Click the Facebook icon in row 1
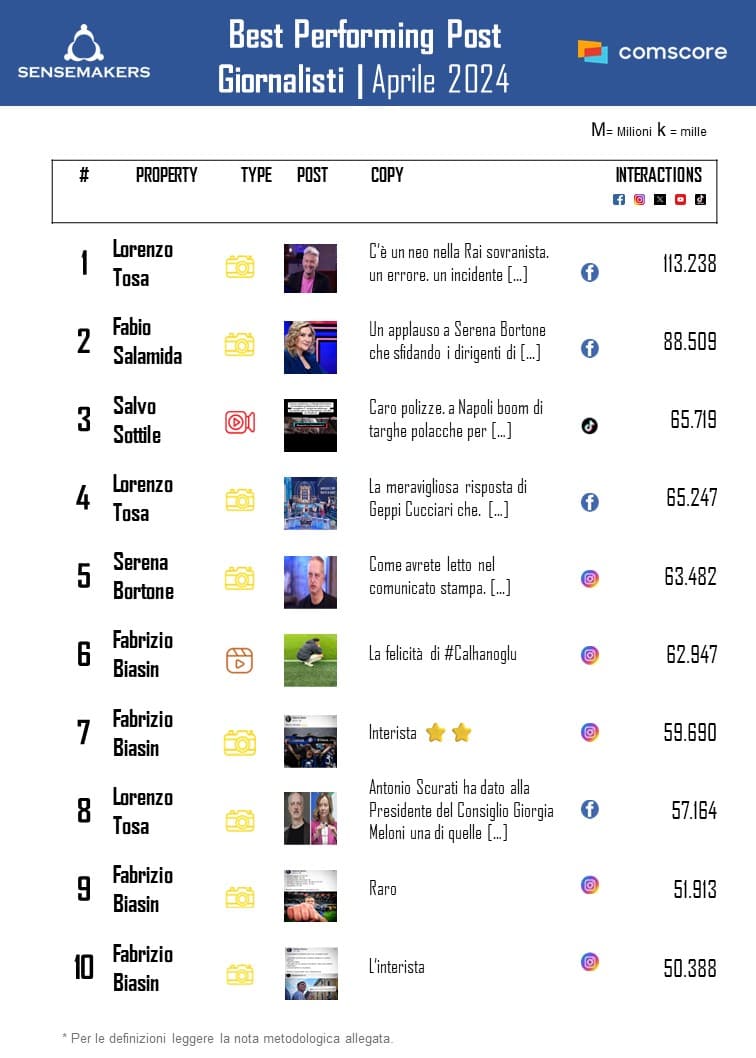756x1058 pixels. coord(590,271)
